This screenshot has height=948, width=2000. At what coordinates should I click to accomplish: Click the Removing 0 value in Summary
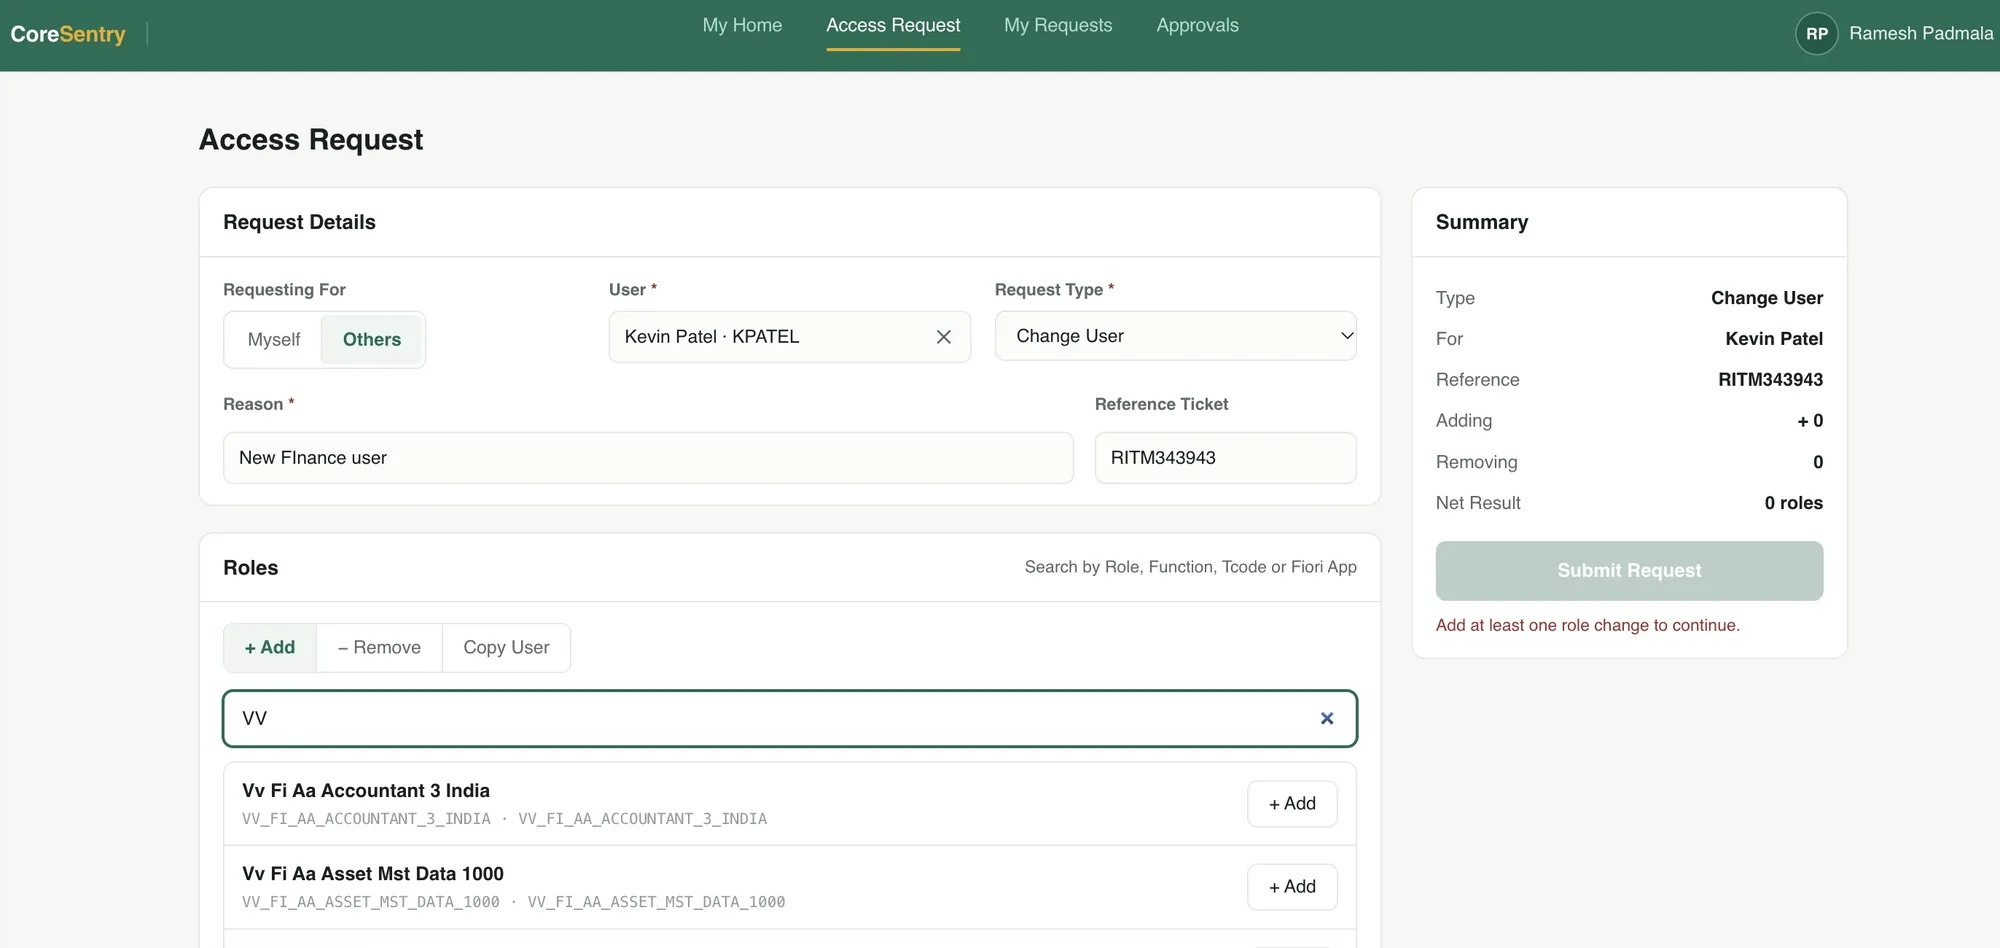pos(1817,462)
